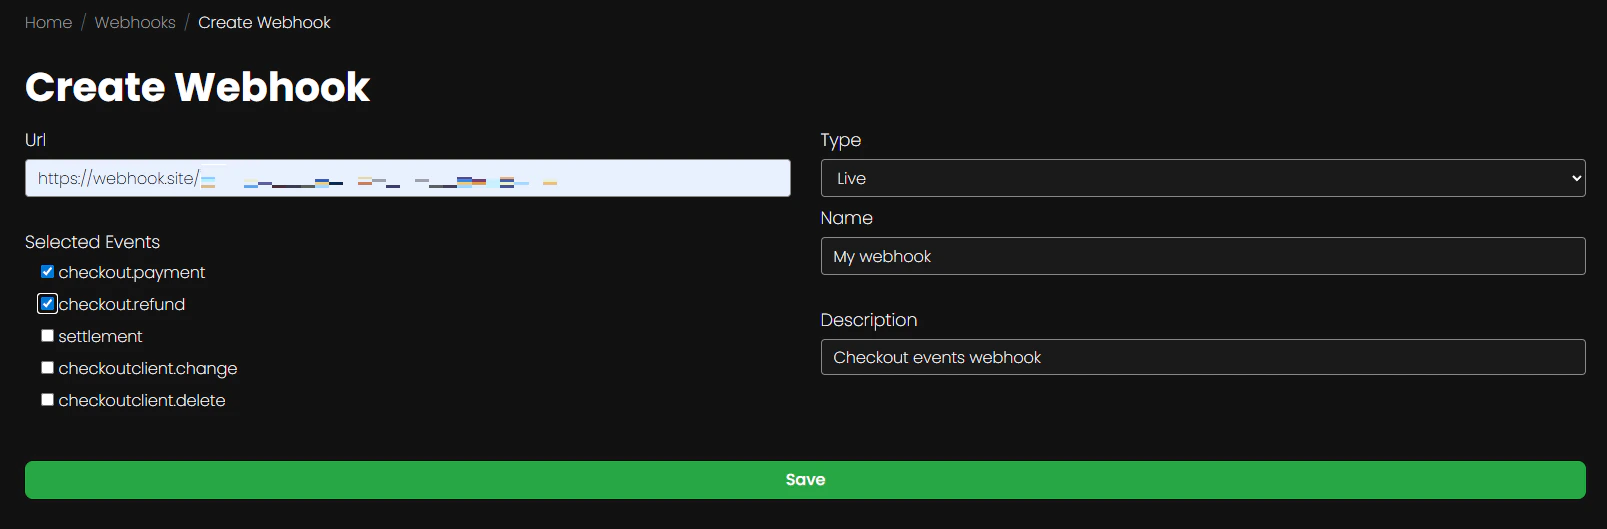Click the green Save button
This screenshot has width=1607, height=529.
point(805,480)
